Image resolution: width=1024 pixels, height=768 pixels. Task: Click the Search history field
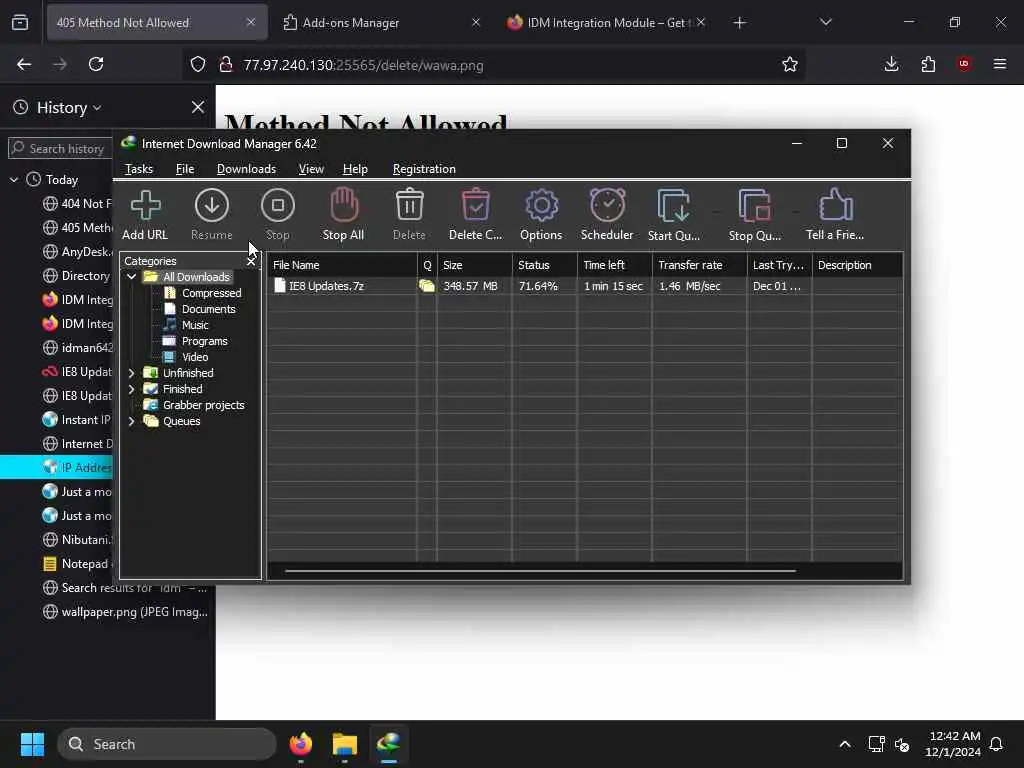pyautogui.click(x=60, y=149)
